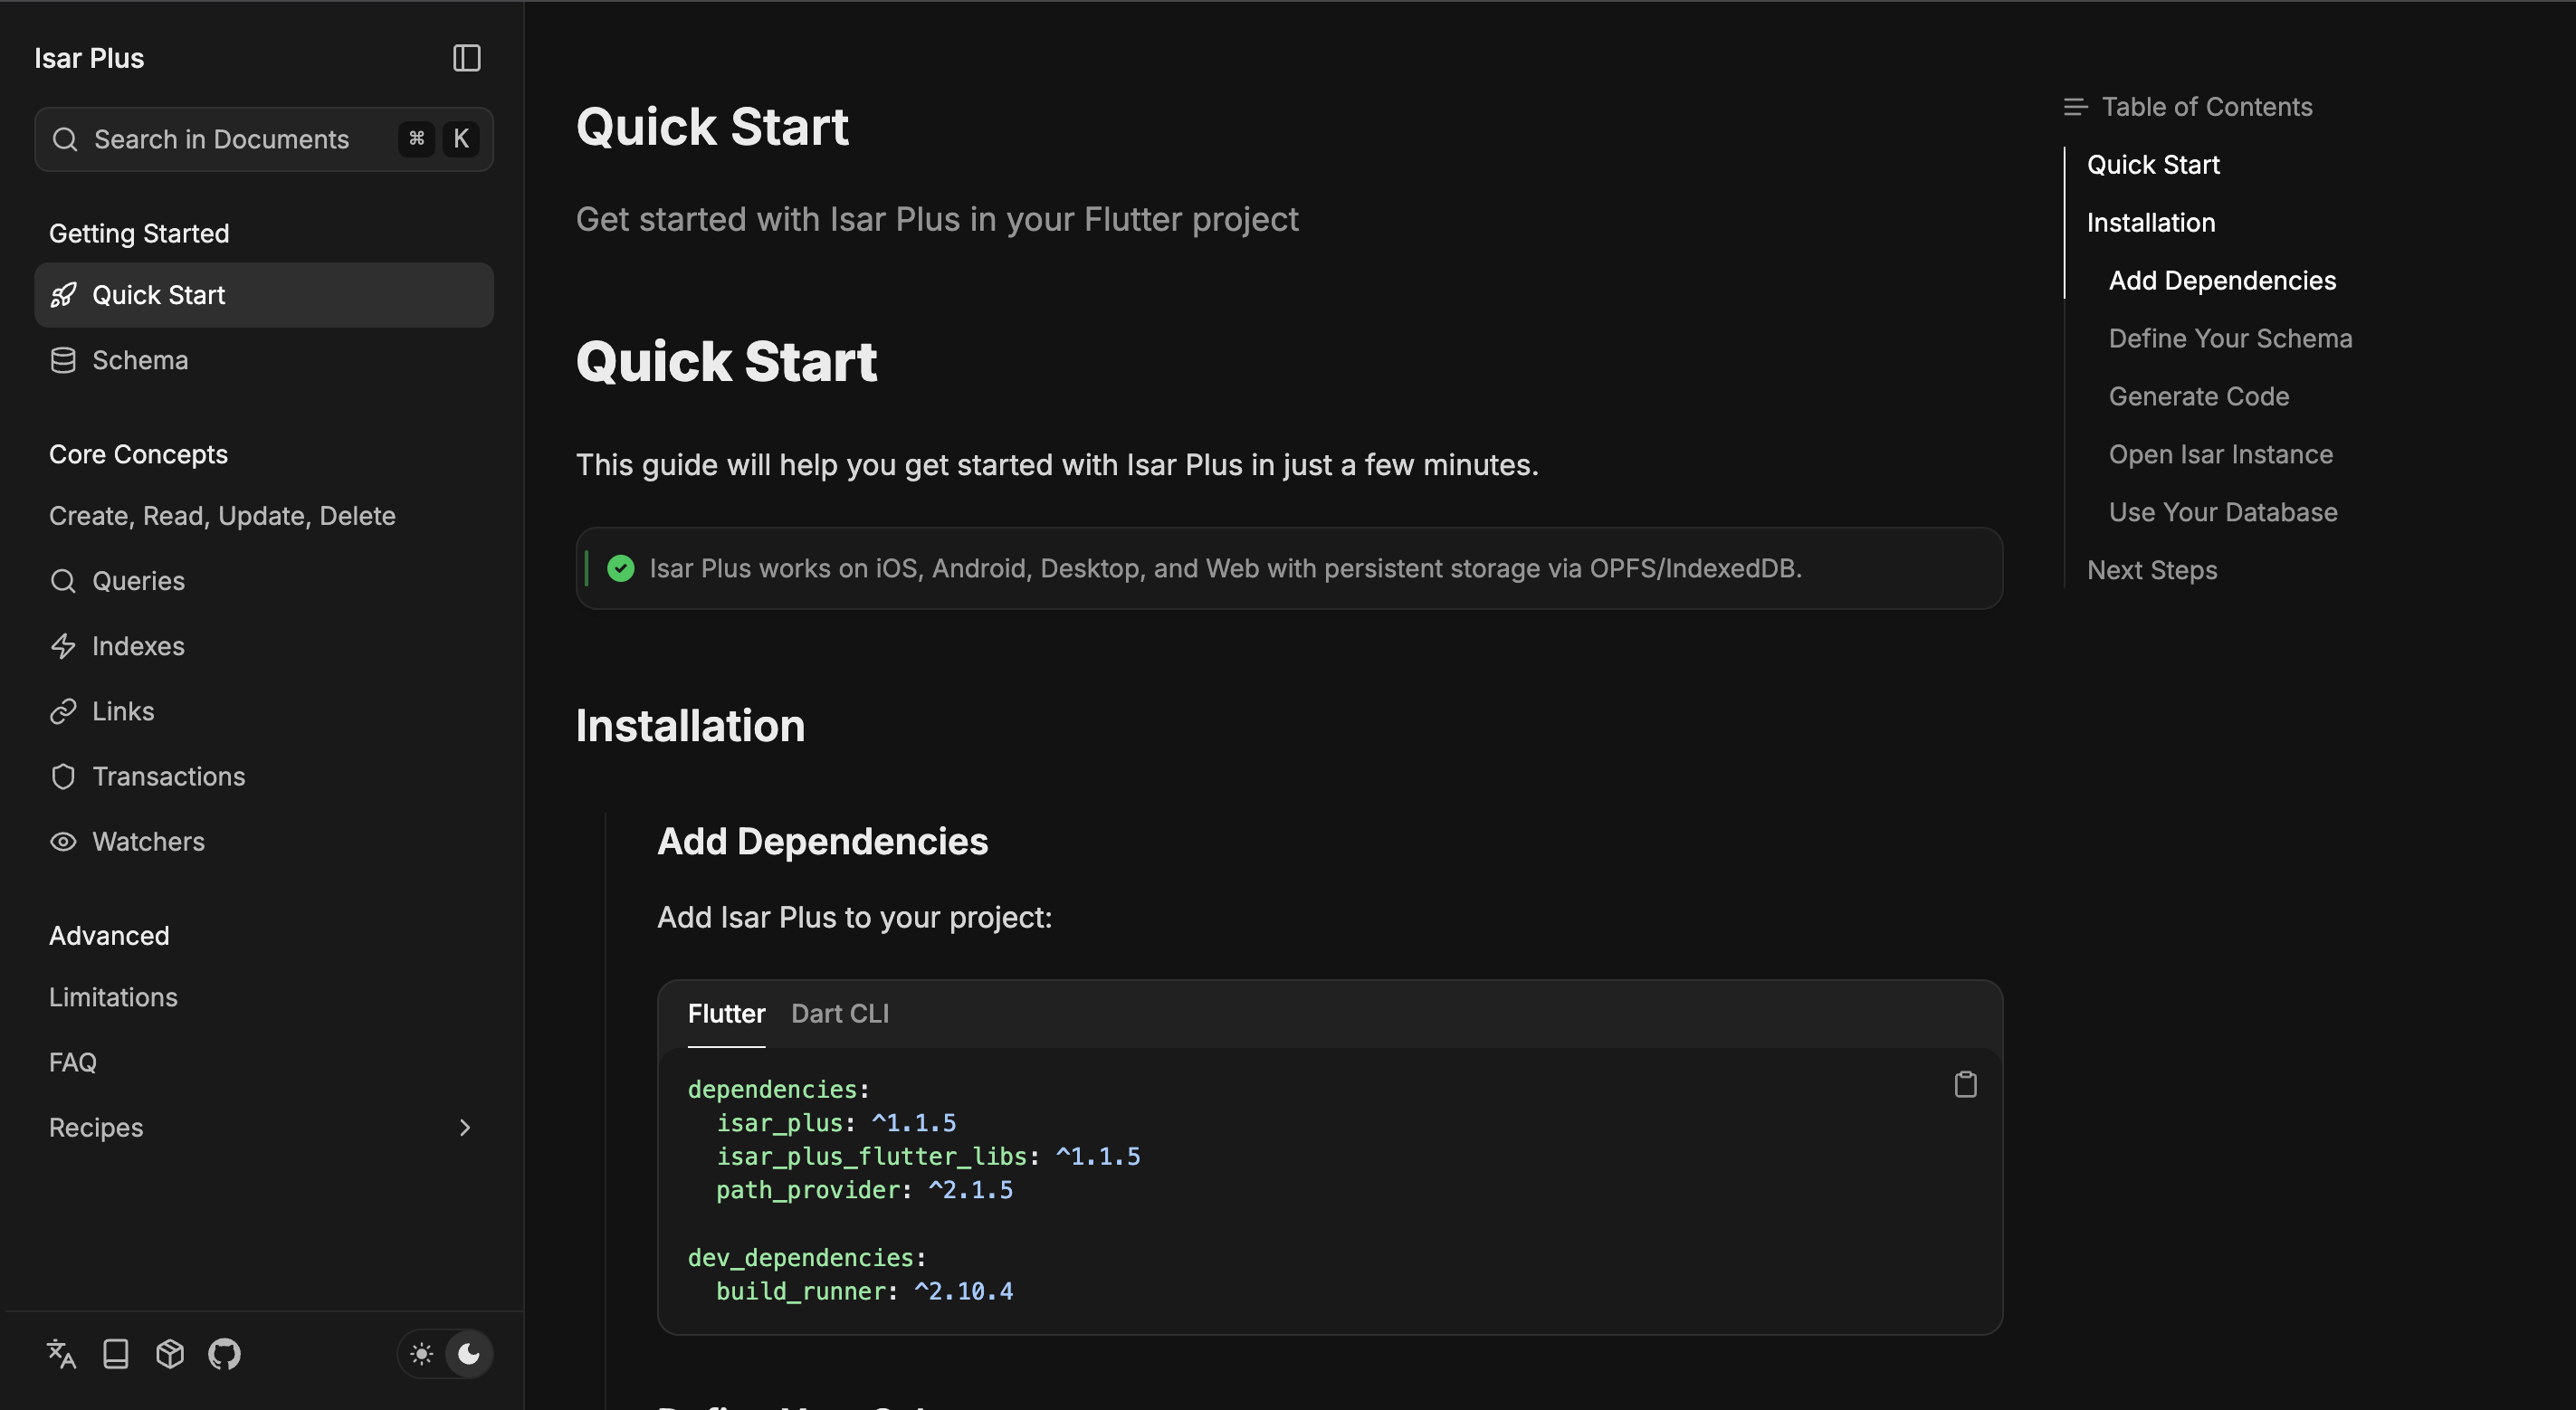The width and height of the screenshot is (2576, 1410).
Task: Enable dark mode with the moon icon
Action: tap(468, 1353)
